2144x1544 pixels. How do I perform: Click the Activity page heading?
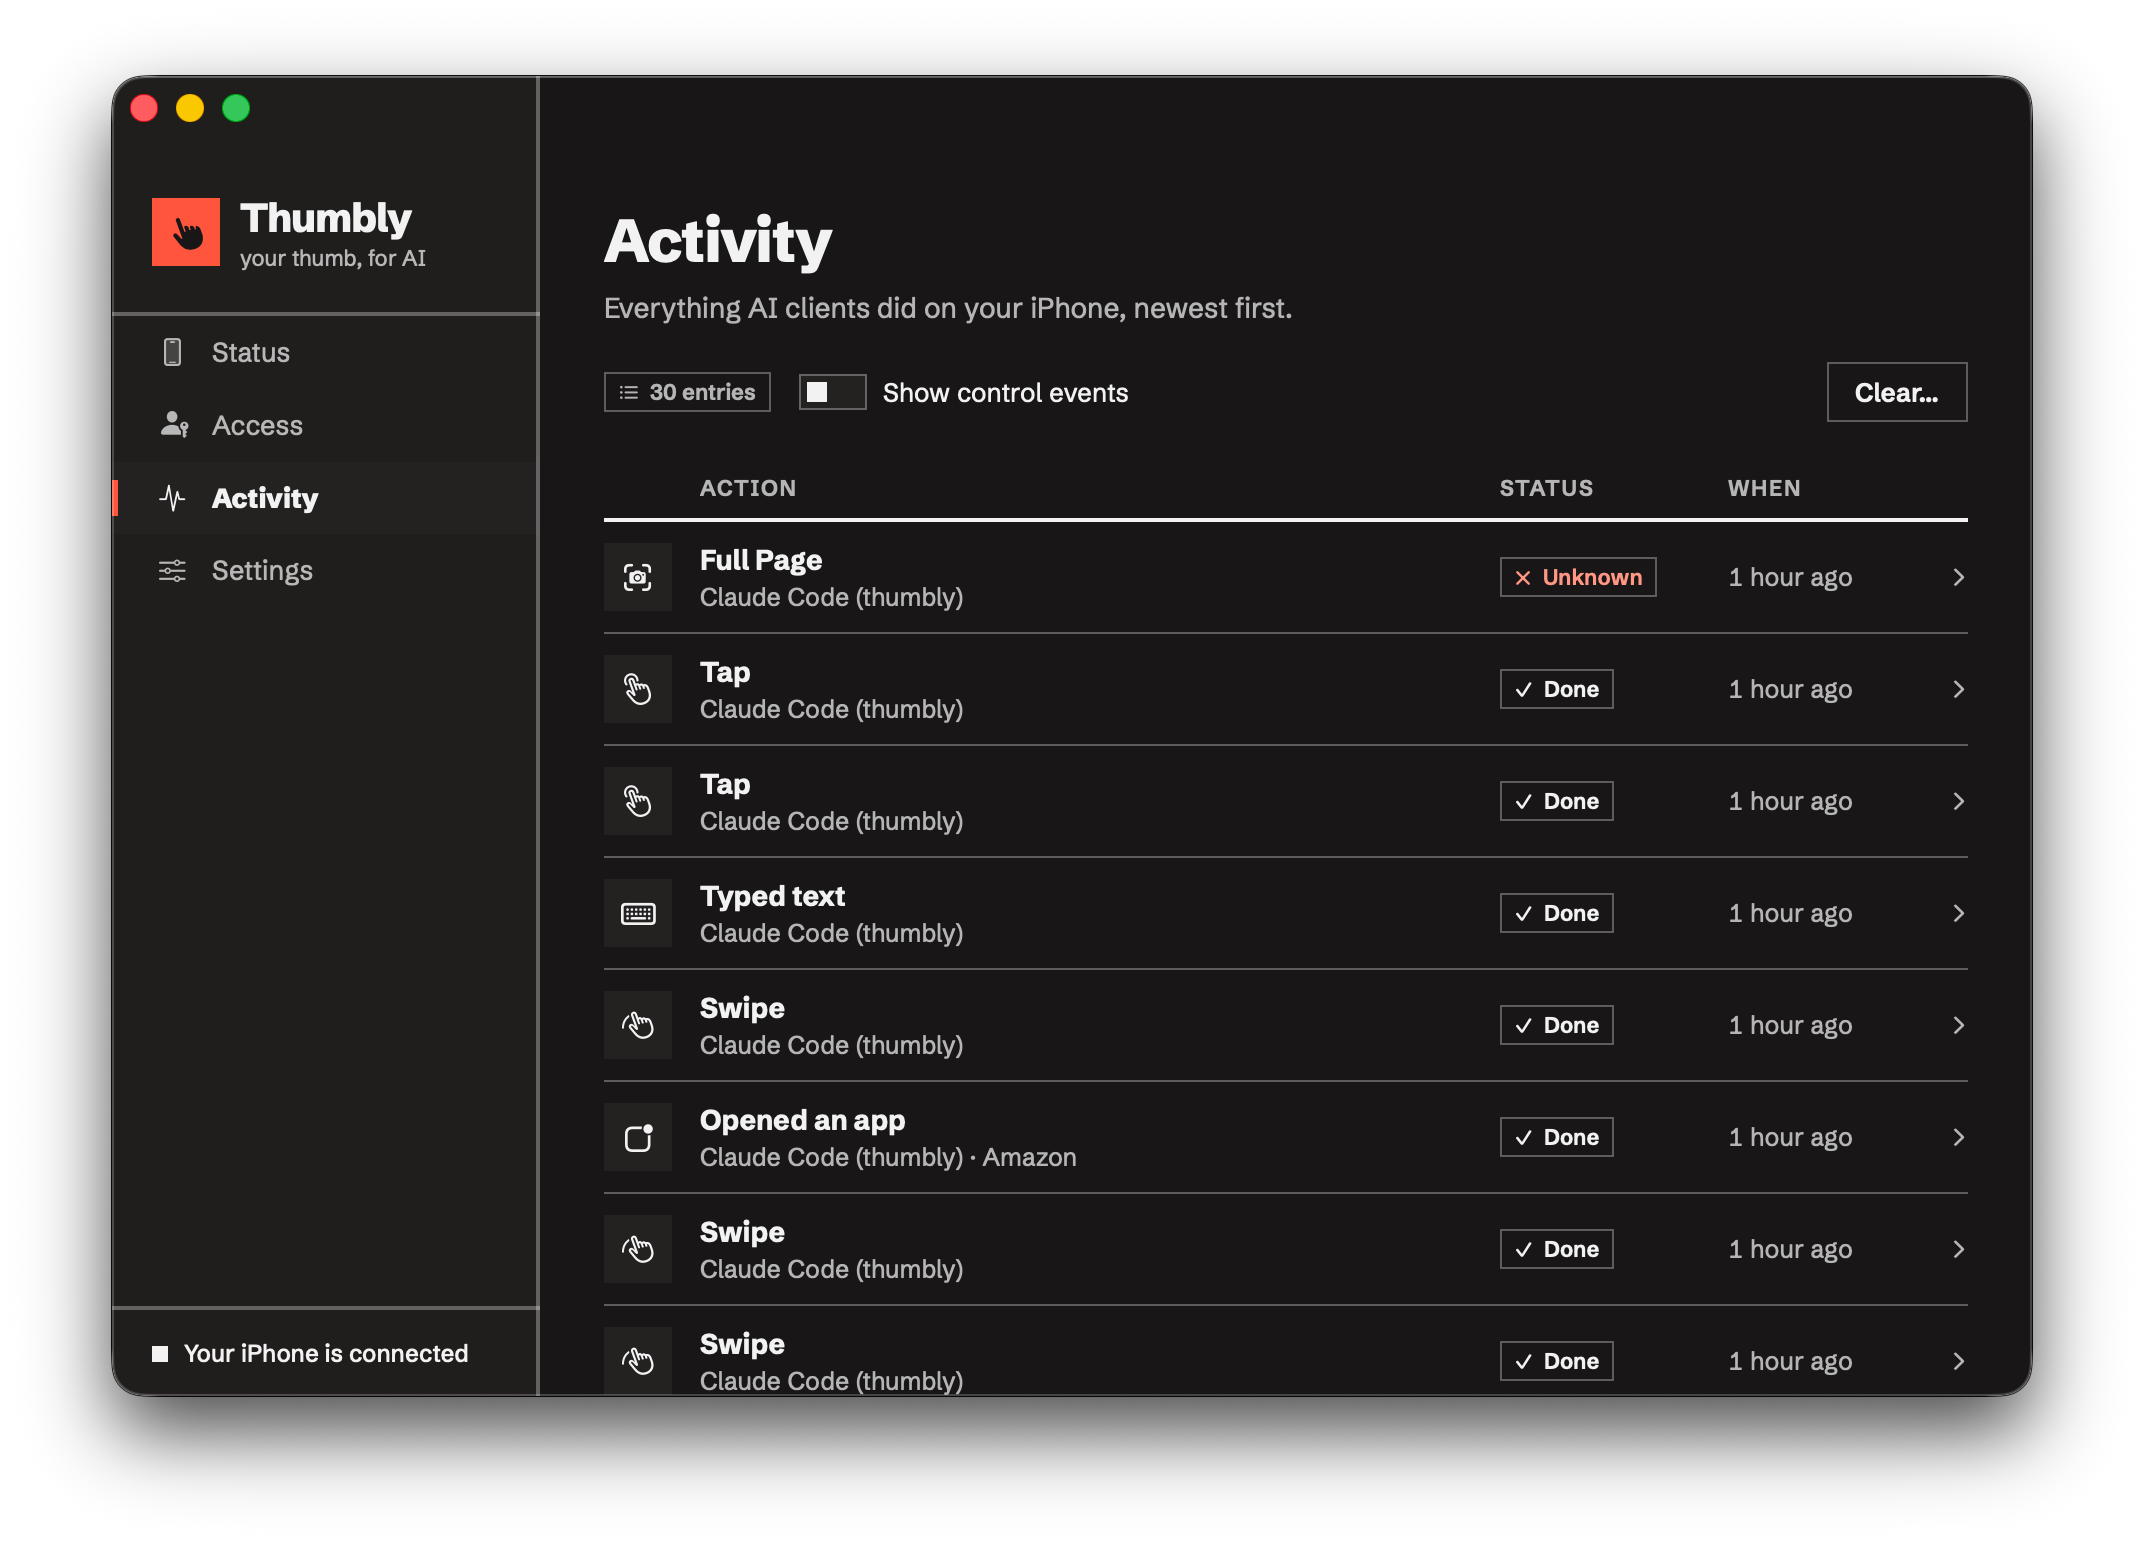pos(718,241)
